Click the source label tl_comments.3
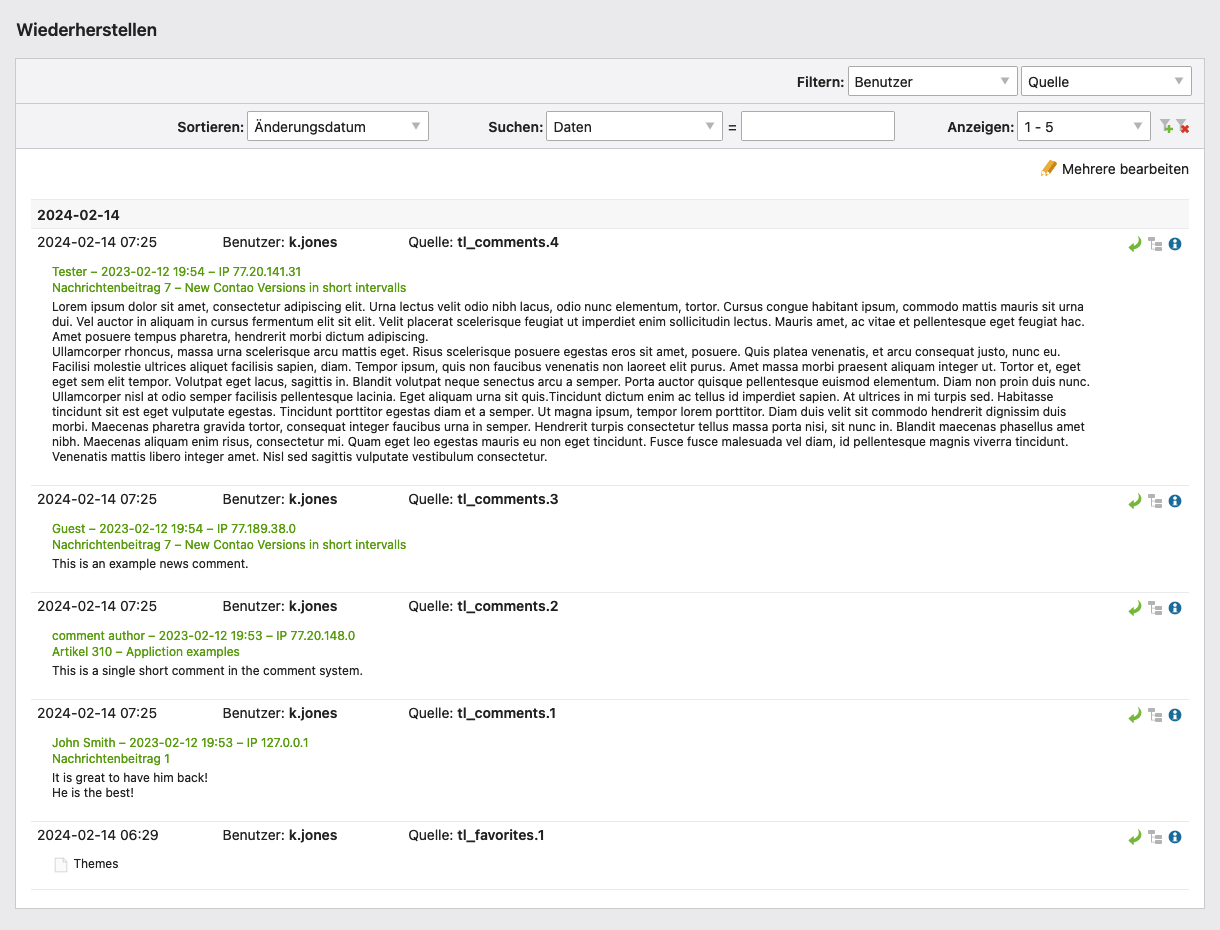The image size is (1220, 930). click(x=508, y=499)
